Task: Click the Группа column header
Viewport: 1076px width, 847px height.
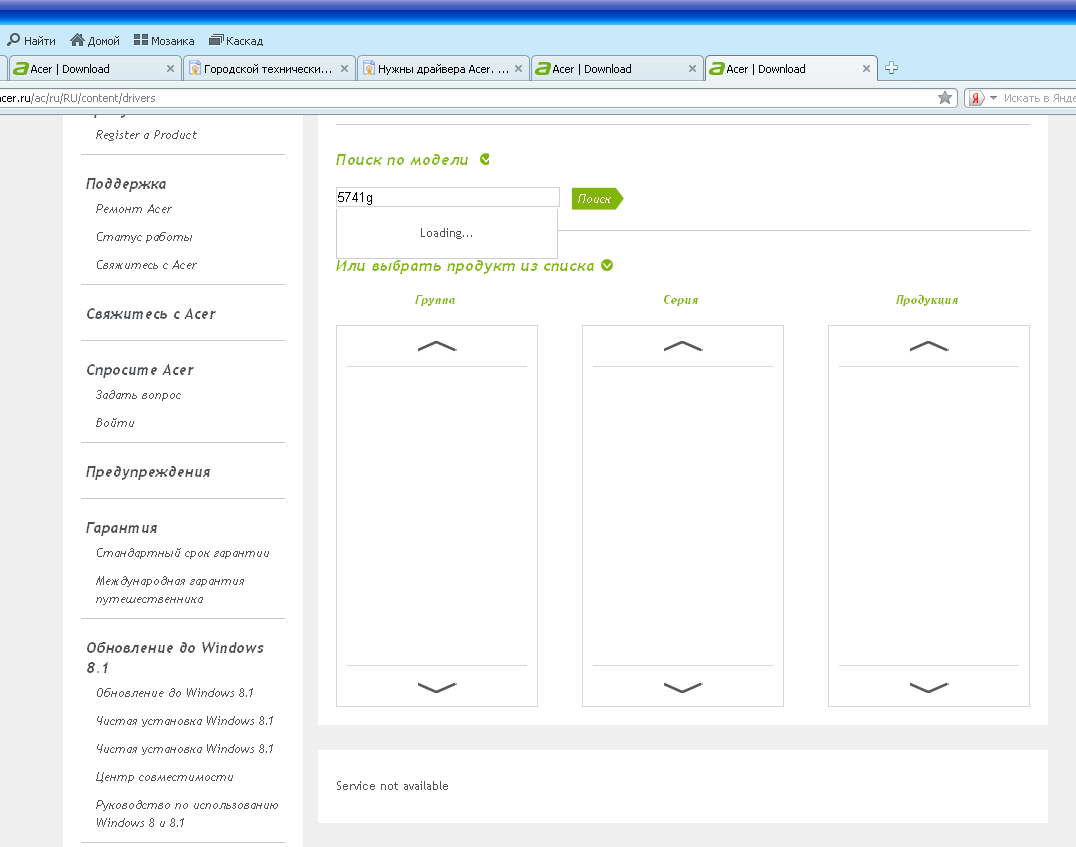Action: pos(435,300)
